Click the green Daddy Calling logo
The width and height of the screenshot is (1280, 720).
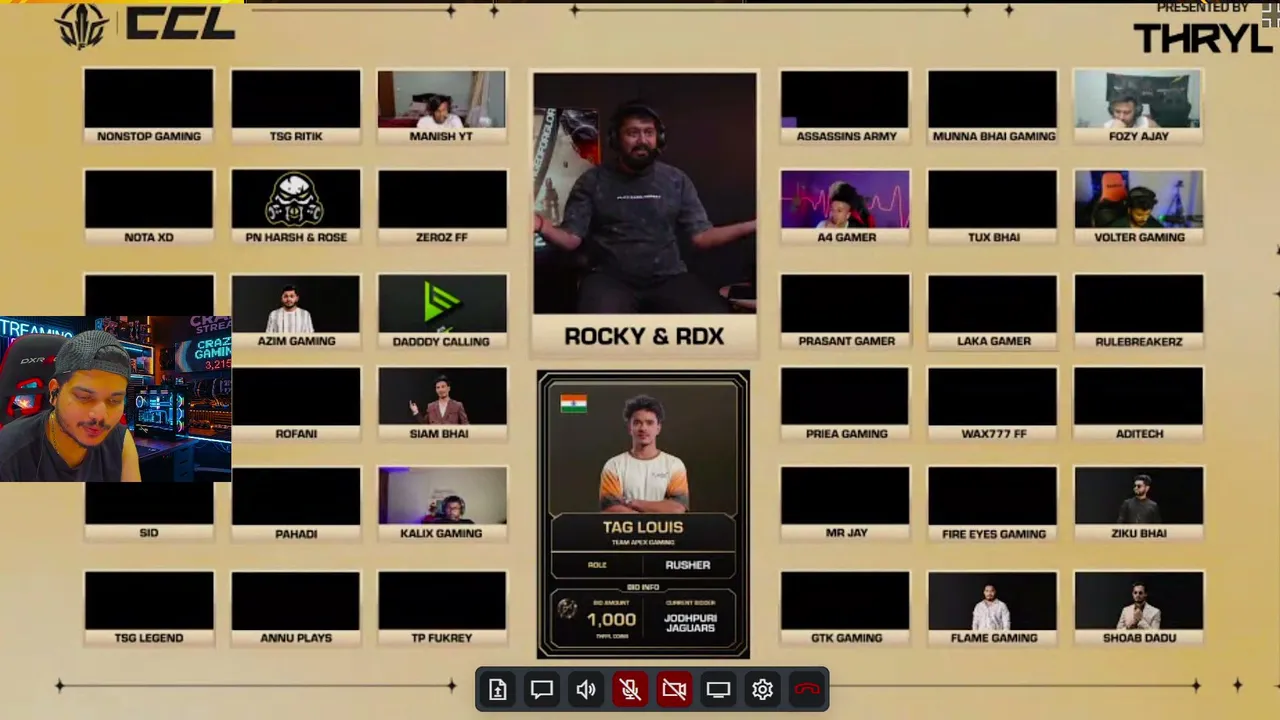(x=441, y=303)
